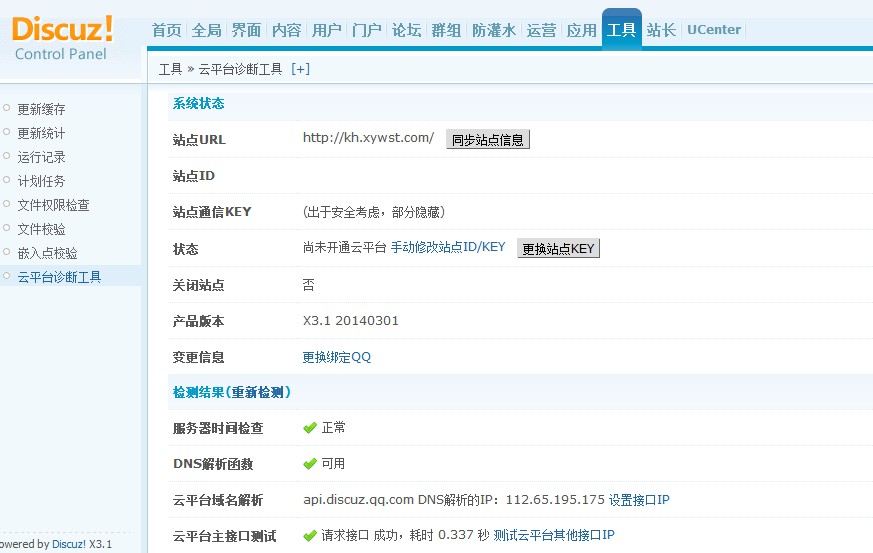Viewport: 873px width, 553px height.
Task: Select 云平台诊断工具 in the sidebar
Action: tap(59, 277)
